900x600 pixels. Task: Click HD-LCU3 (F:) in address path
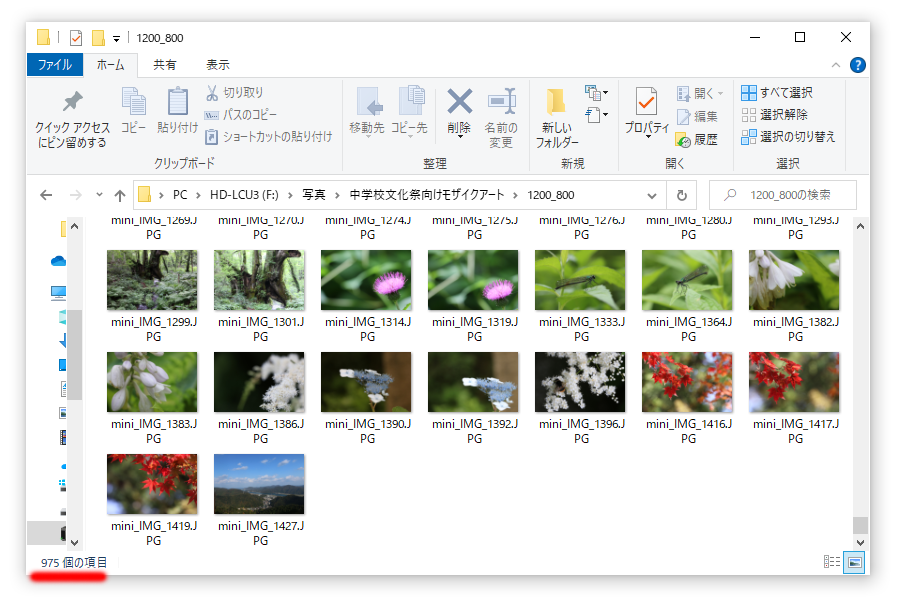[x=244, y=195]
